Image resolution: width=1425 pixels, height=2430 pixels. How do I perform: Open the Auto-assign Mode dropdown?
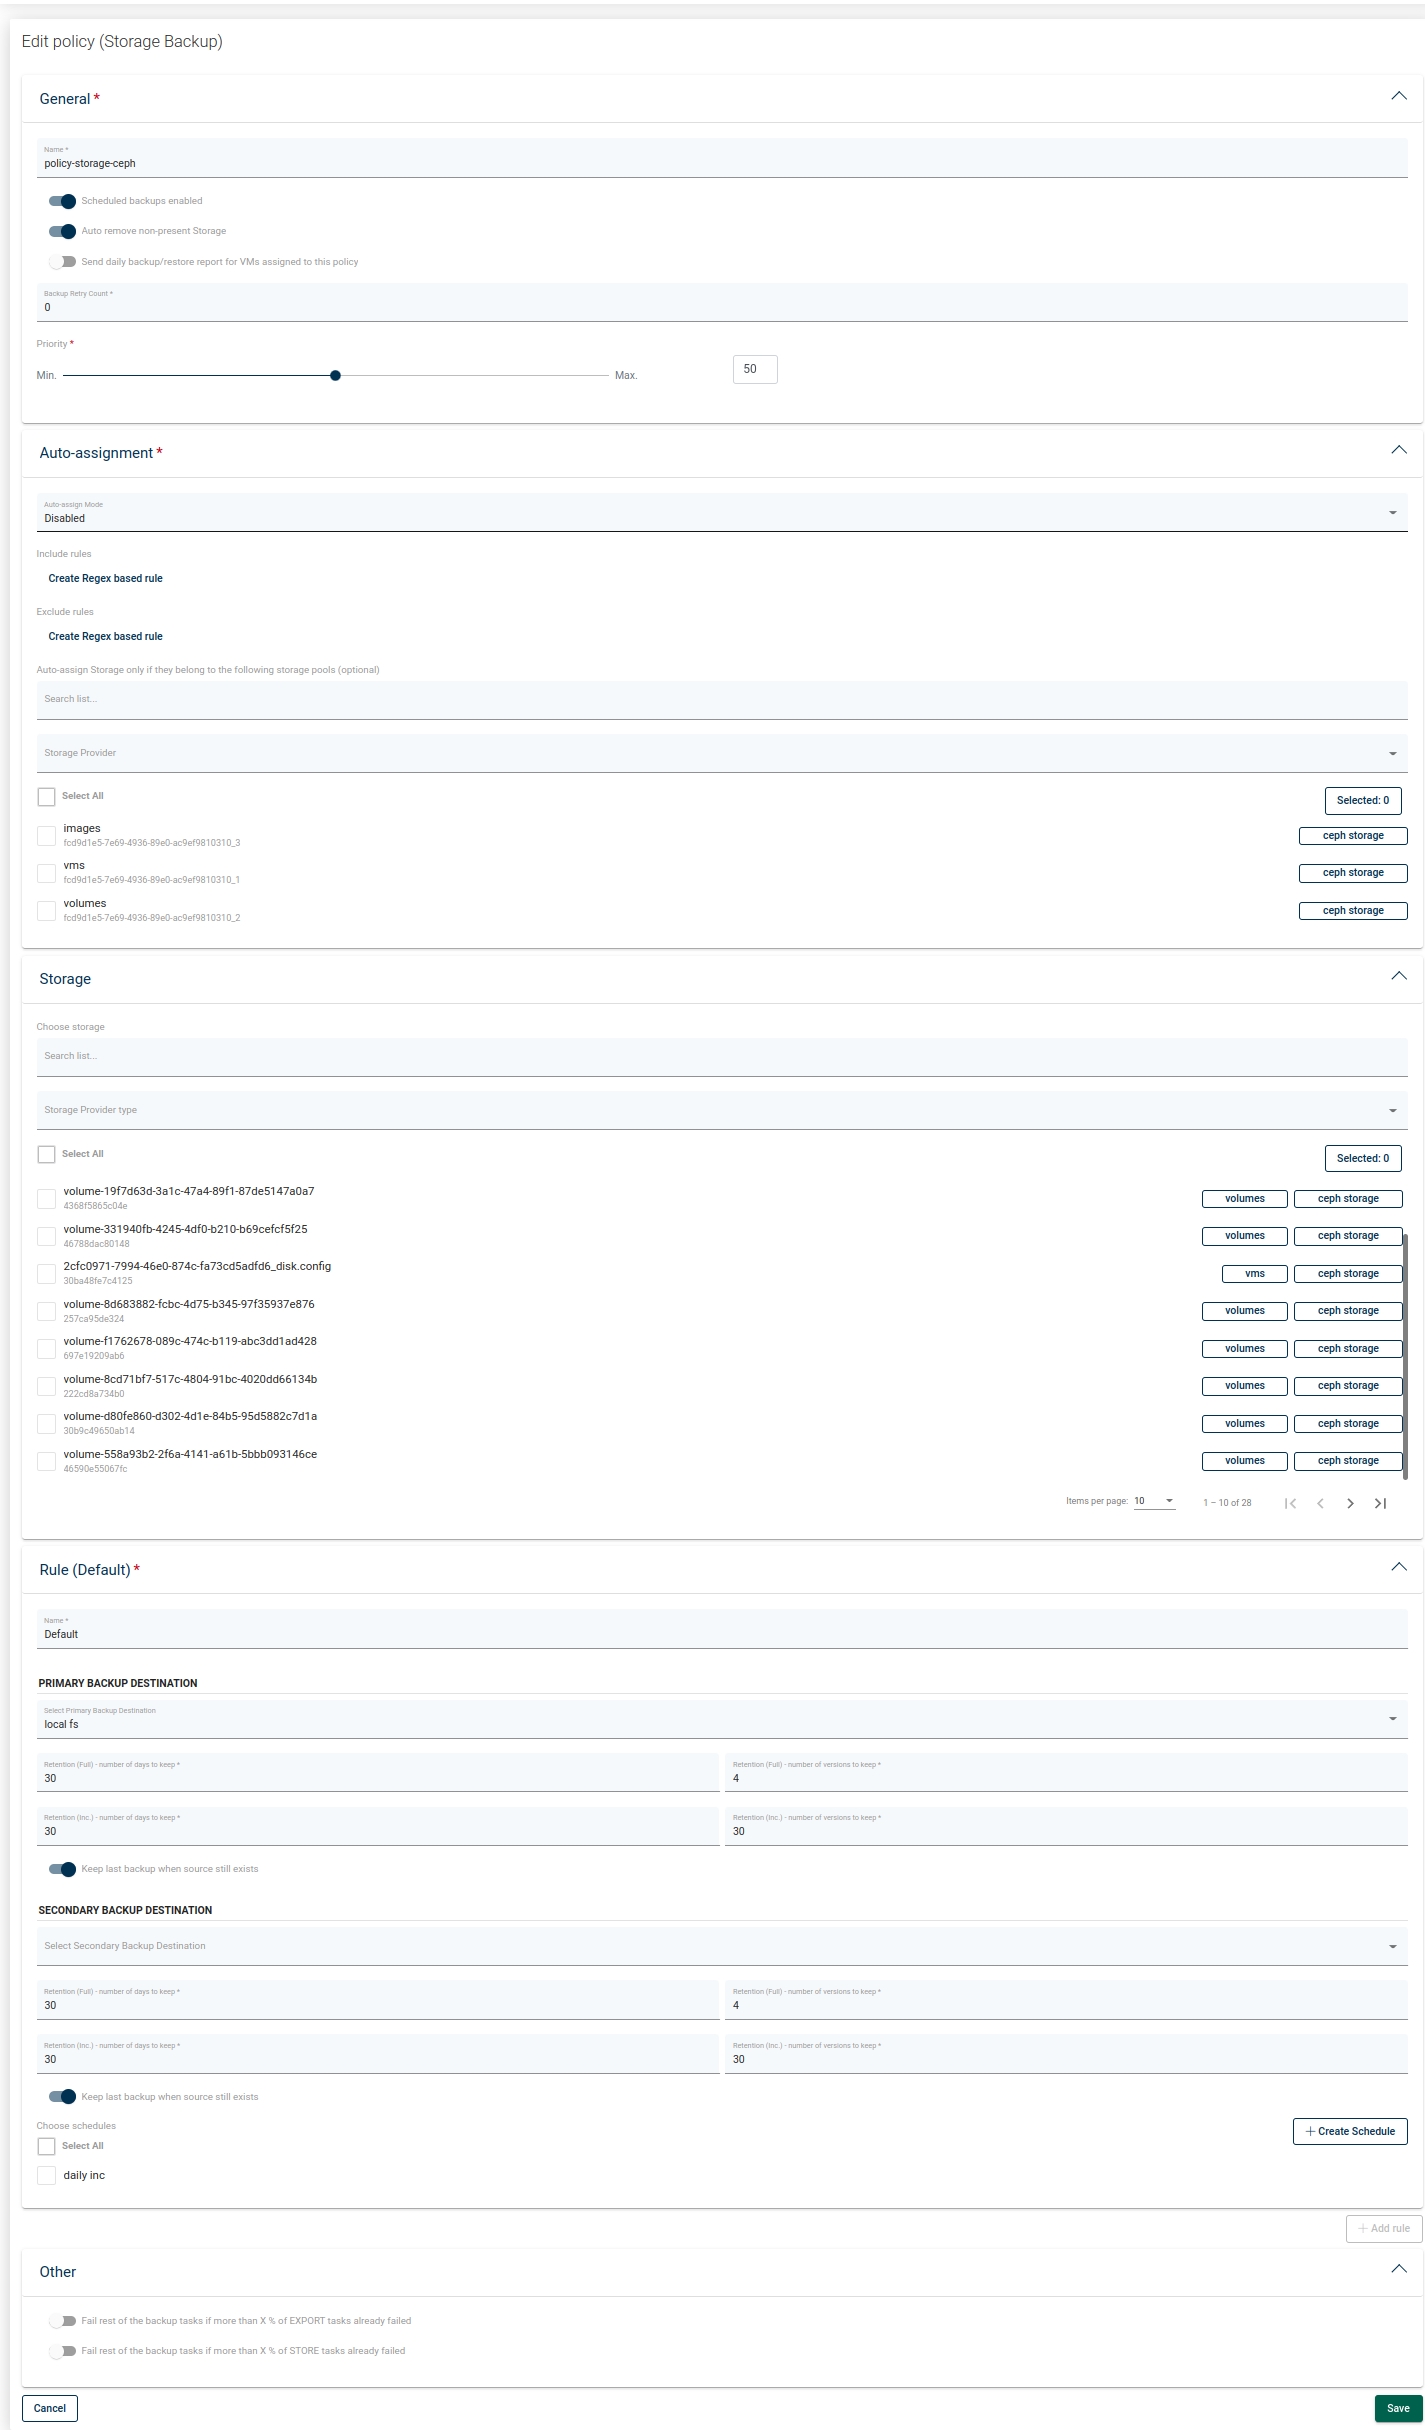721,512
